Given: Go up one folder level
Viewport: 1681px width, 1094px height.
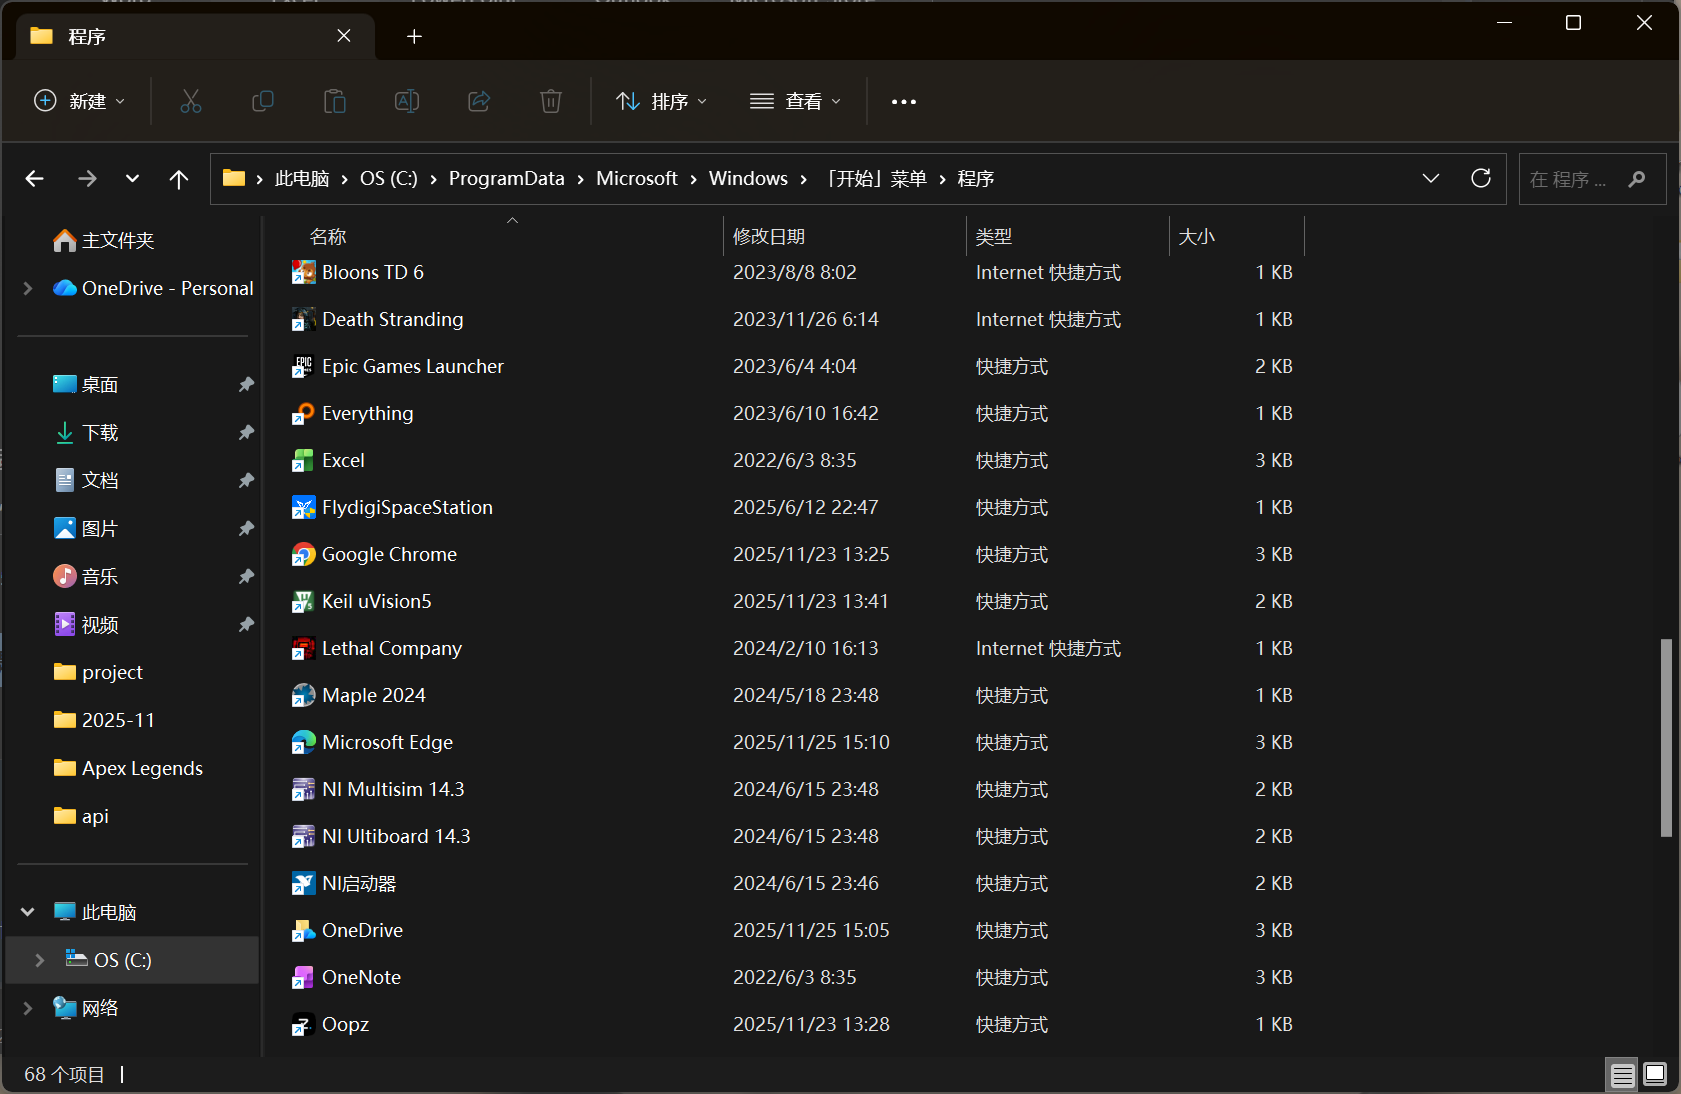Looking at the screenshot, I should (x=179, y=179).
